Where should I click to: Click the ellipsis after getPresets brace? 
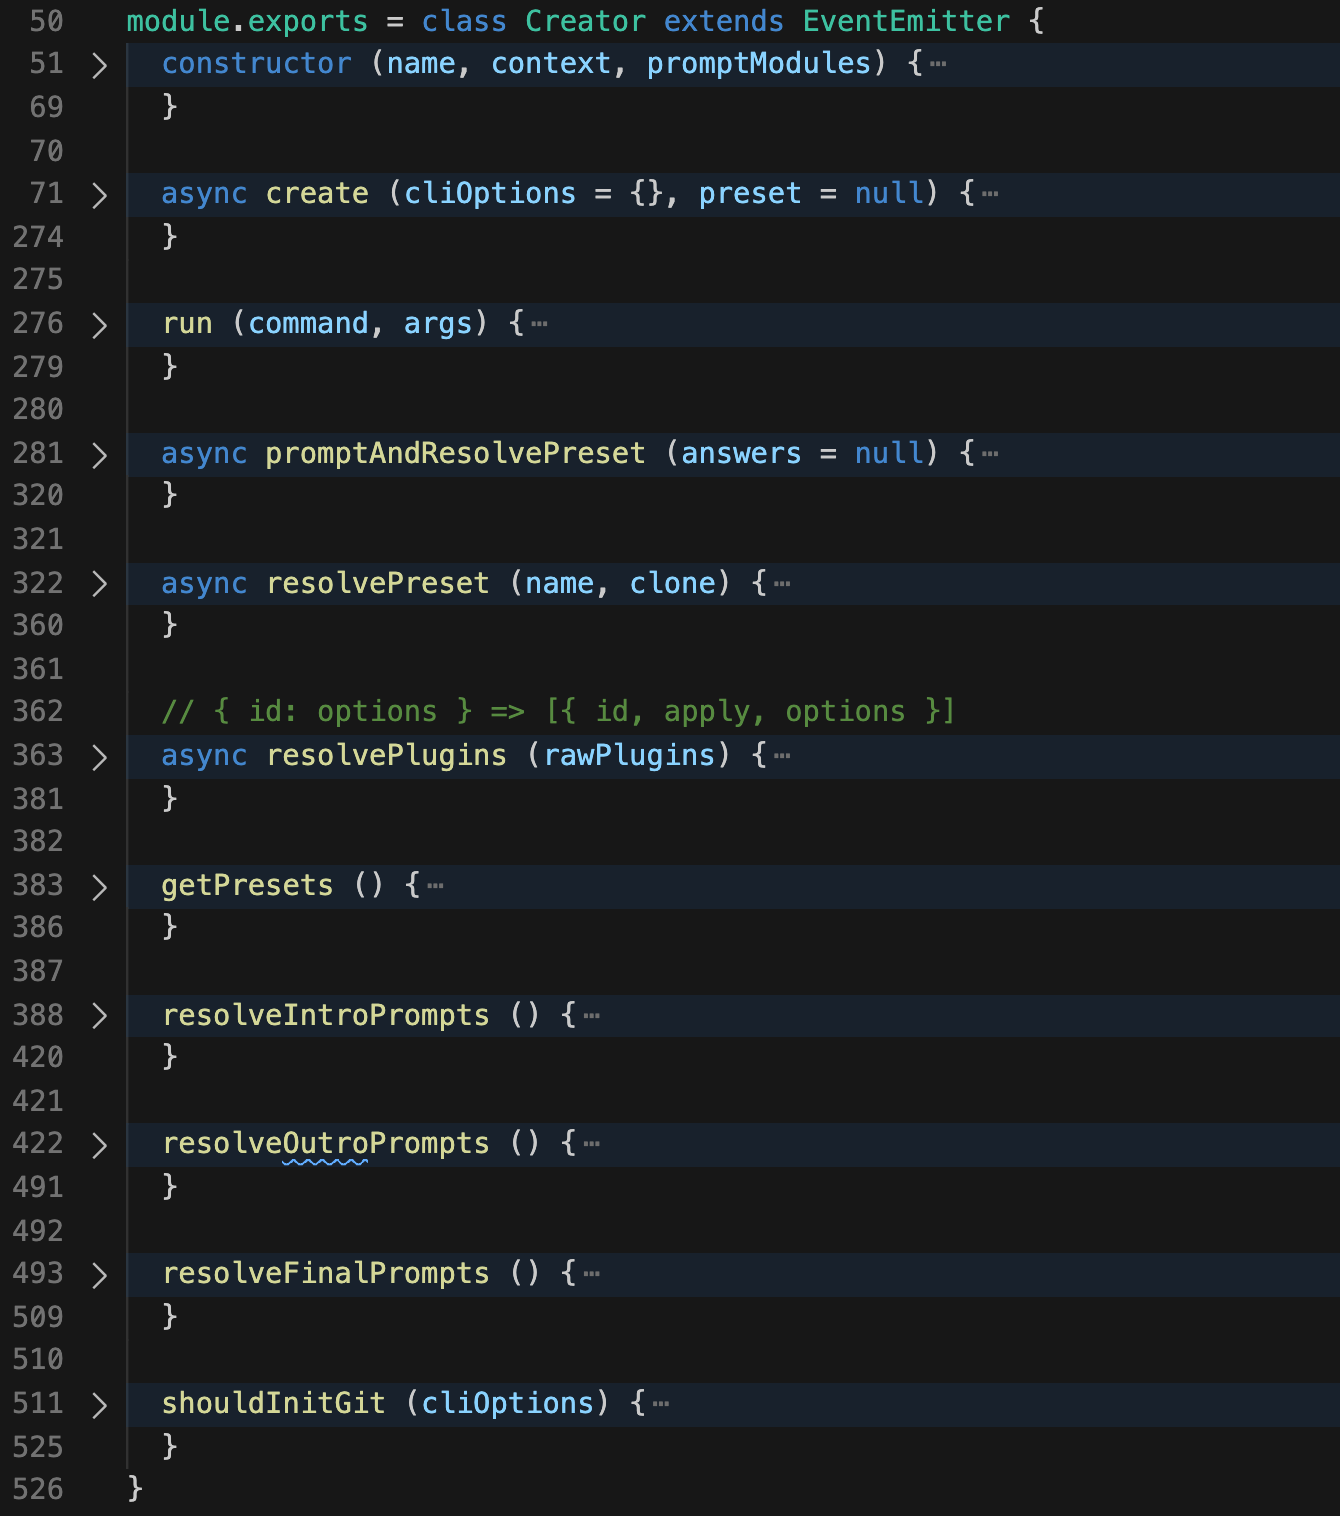(435, 886)
